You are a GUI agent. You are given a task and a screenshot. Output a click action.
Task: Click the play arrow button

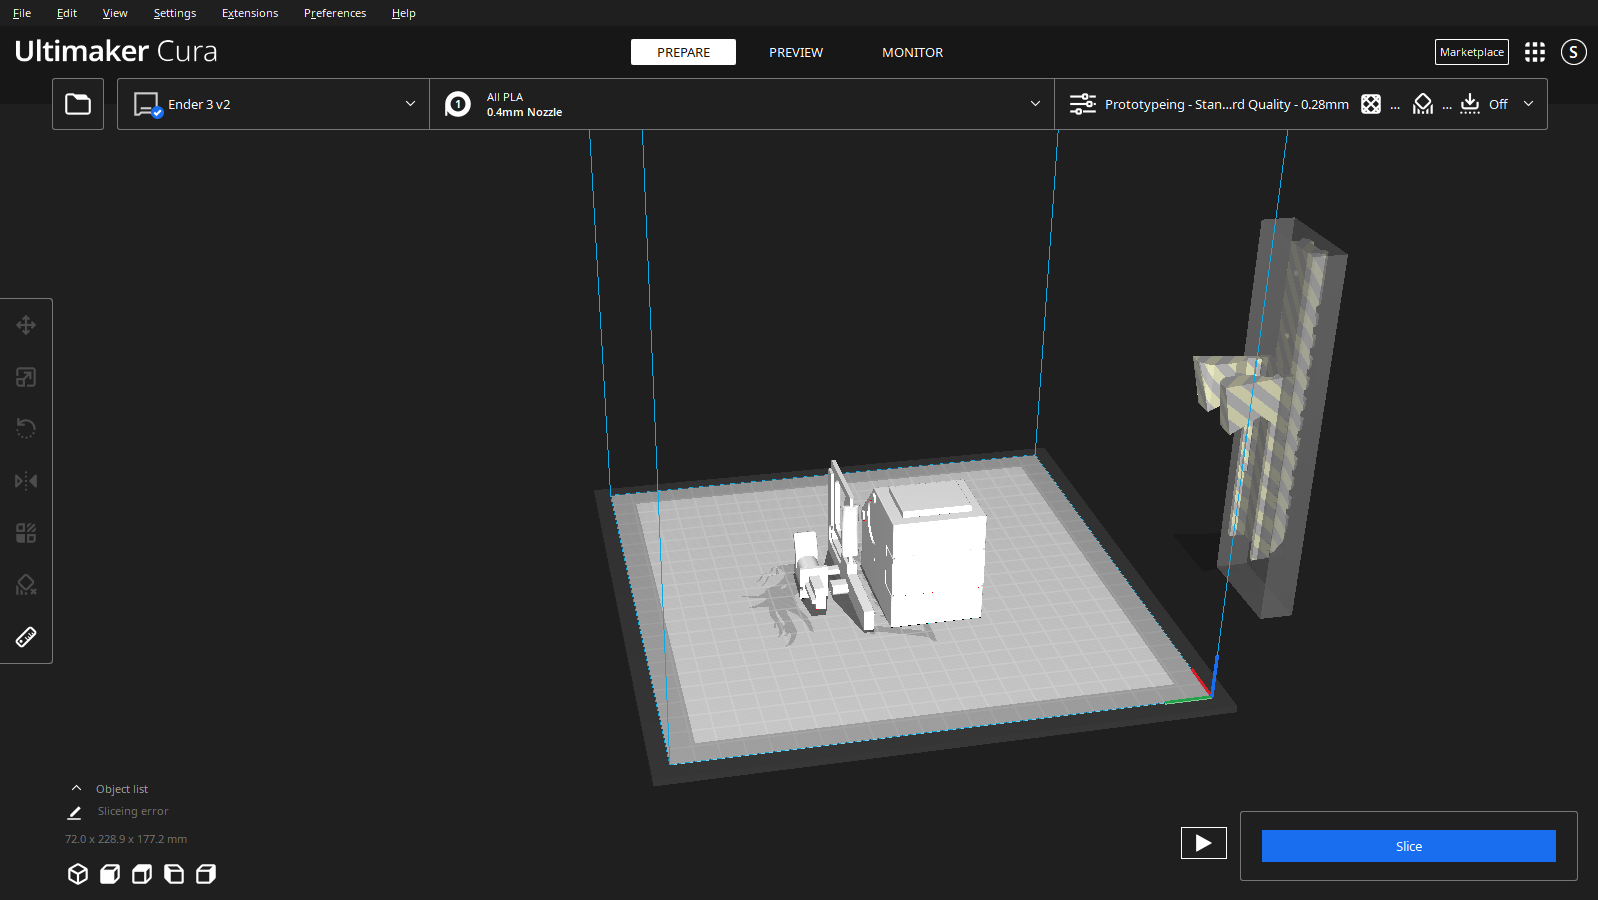click(x=1204, y=843)
